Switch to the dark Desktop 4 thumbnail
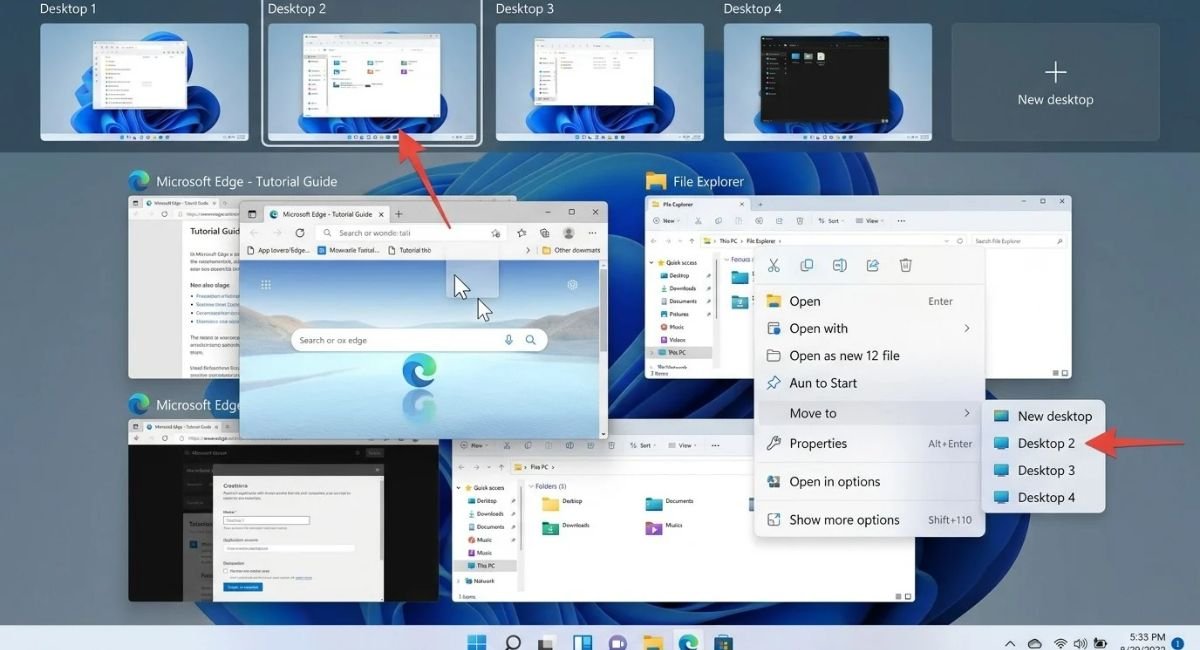1200x650 pixels. point(828,82)
